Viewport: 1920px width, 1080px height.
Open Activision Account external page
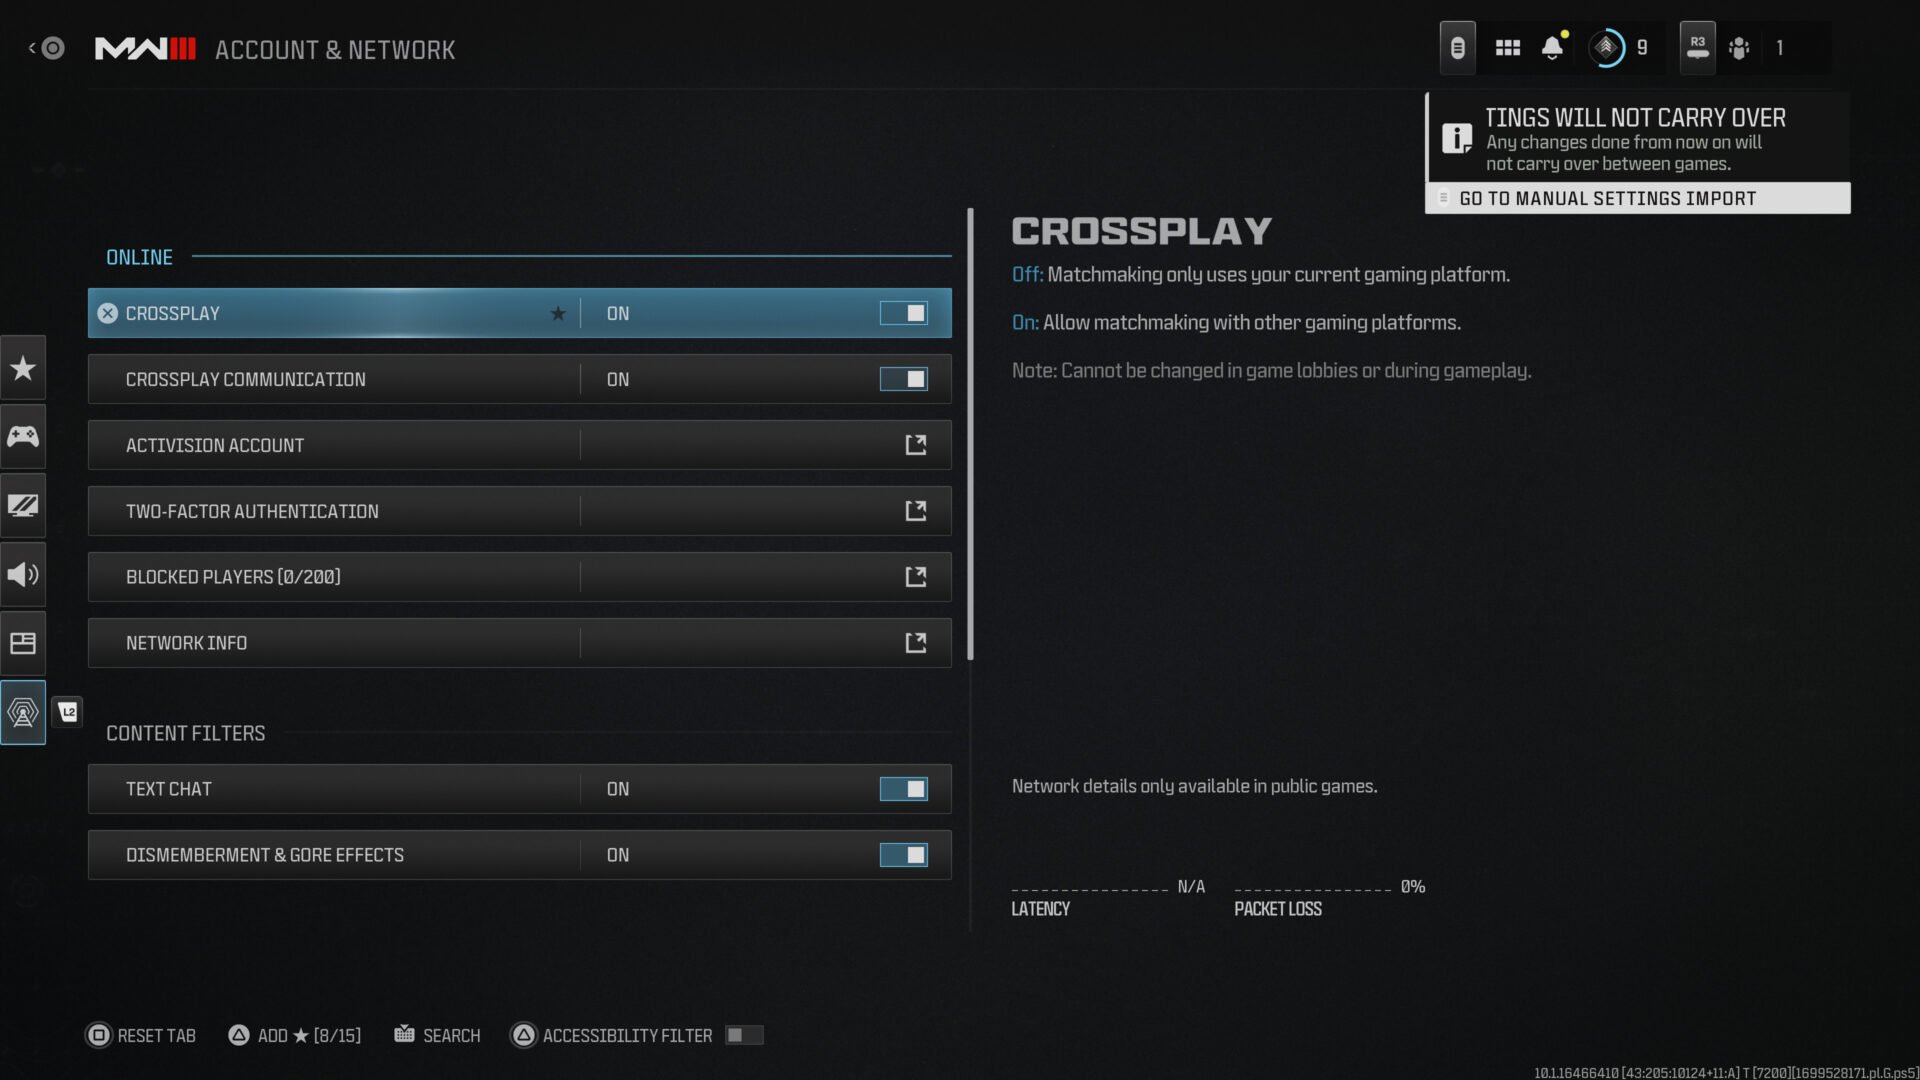point(915,444)
